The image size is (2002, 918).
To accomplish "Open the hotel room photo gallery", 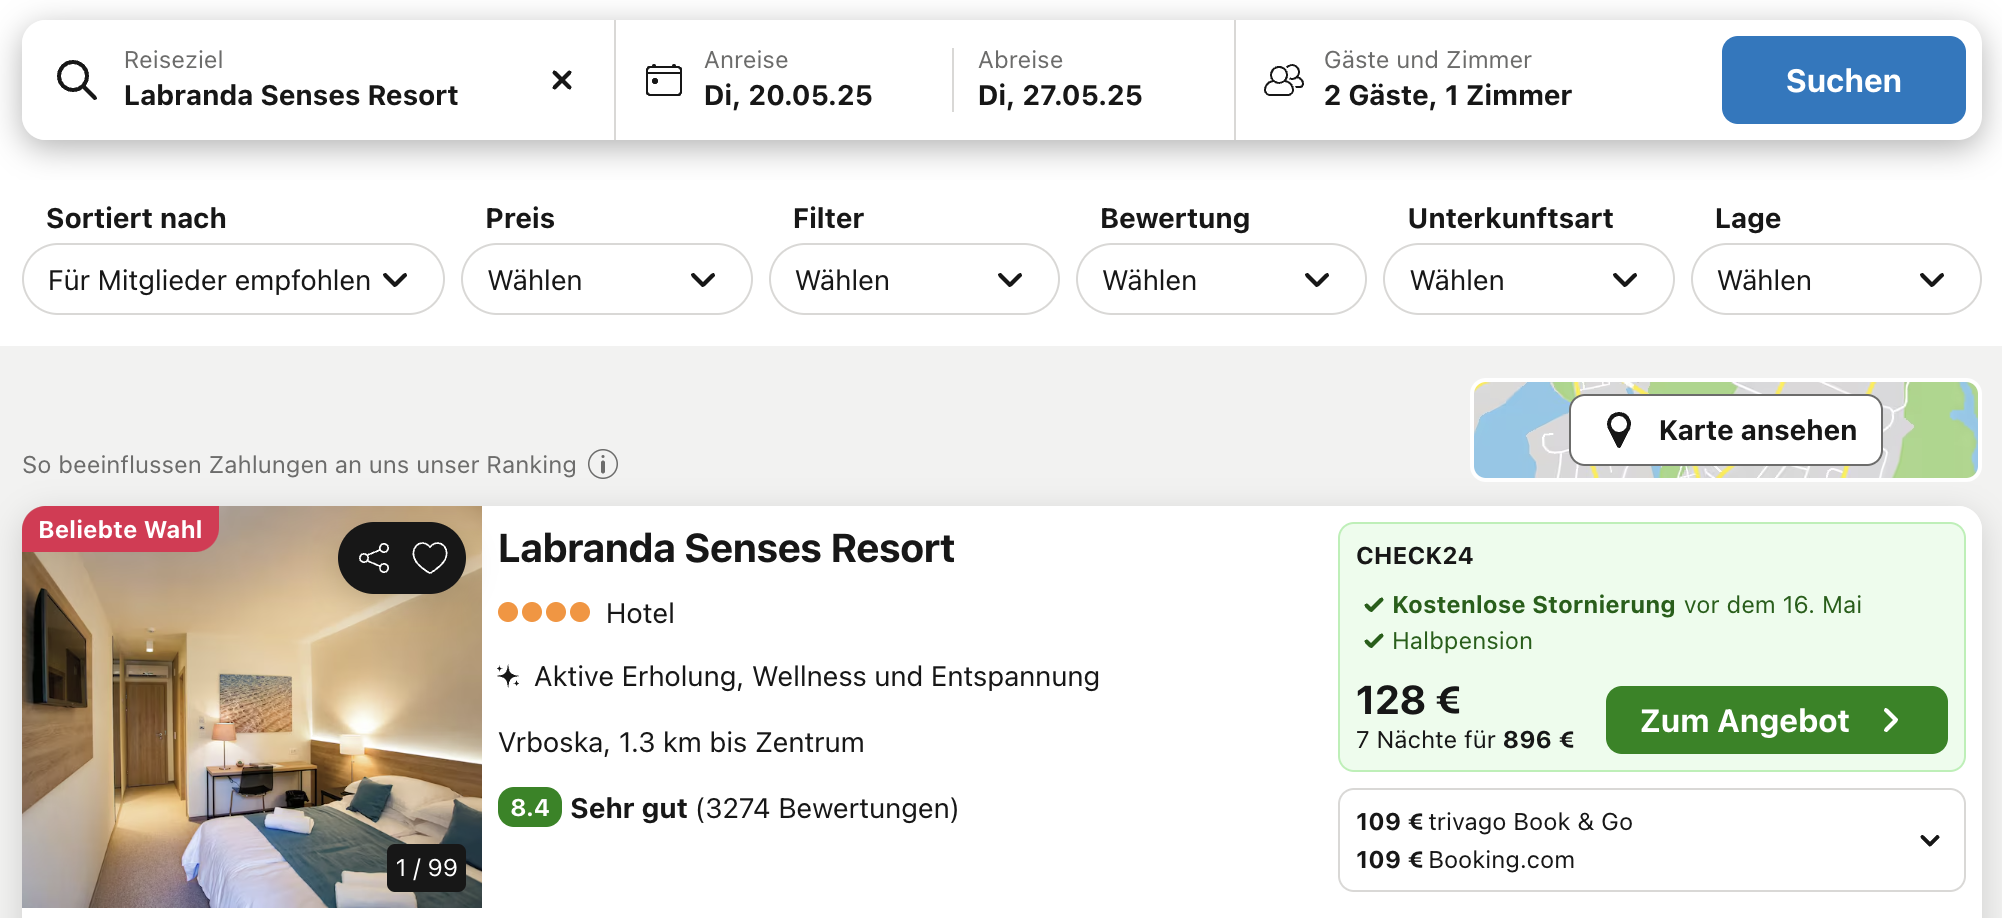I will 252,707.
